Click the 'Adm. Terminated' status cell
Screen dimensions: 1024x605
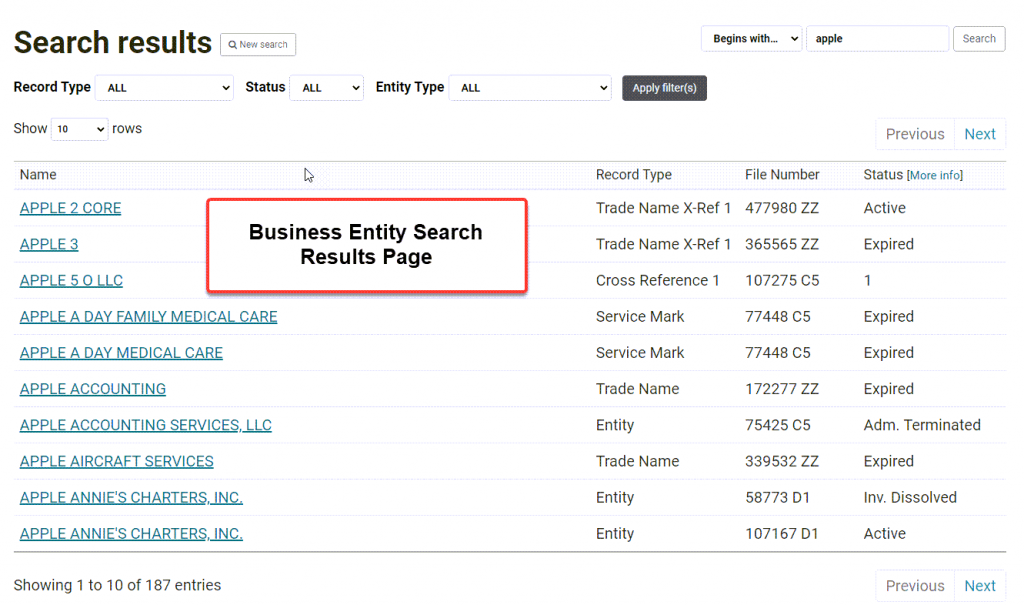(x=922, y=425)
